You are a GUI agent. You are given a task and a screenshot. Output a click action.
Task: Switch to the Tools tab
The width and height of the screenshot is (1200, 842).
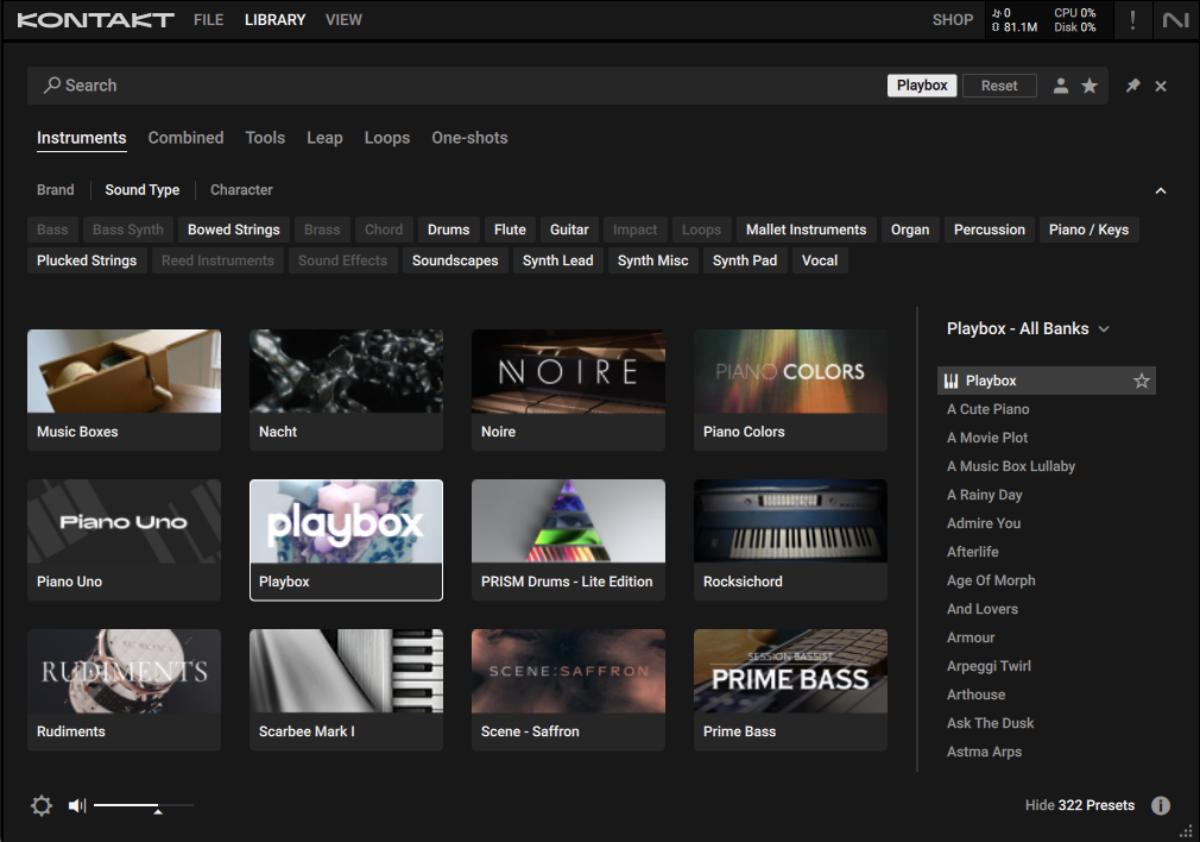265,138
